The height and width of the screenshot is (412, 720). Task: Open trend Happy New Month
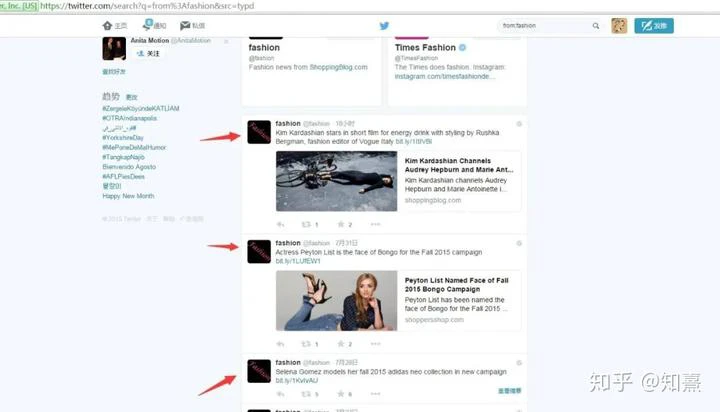click(x=128, y=196)
